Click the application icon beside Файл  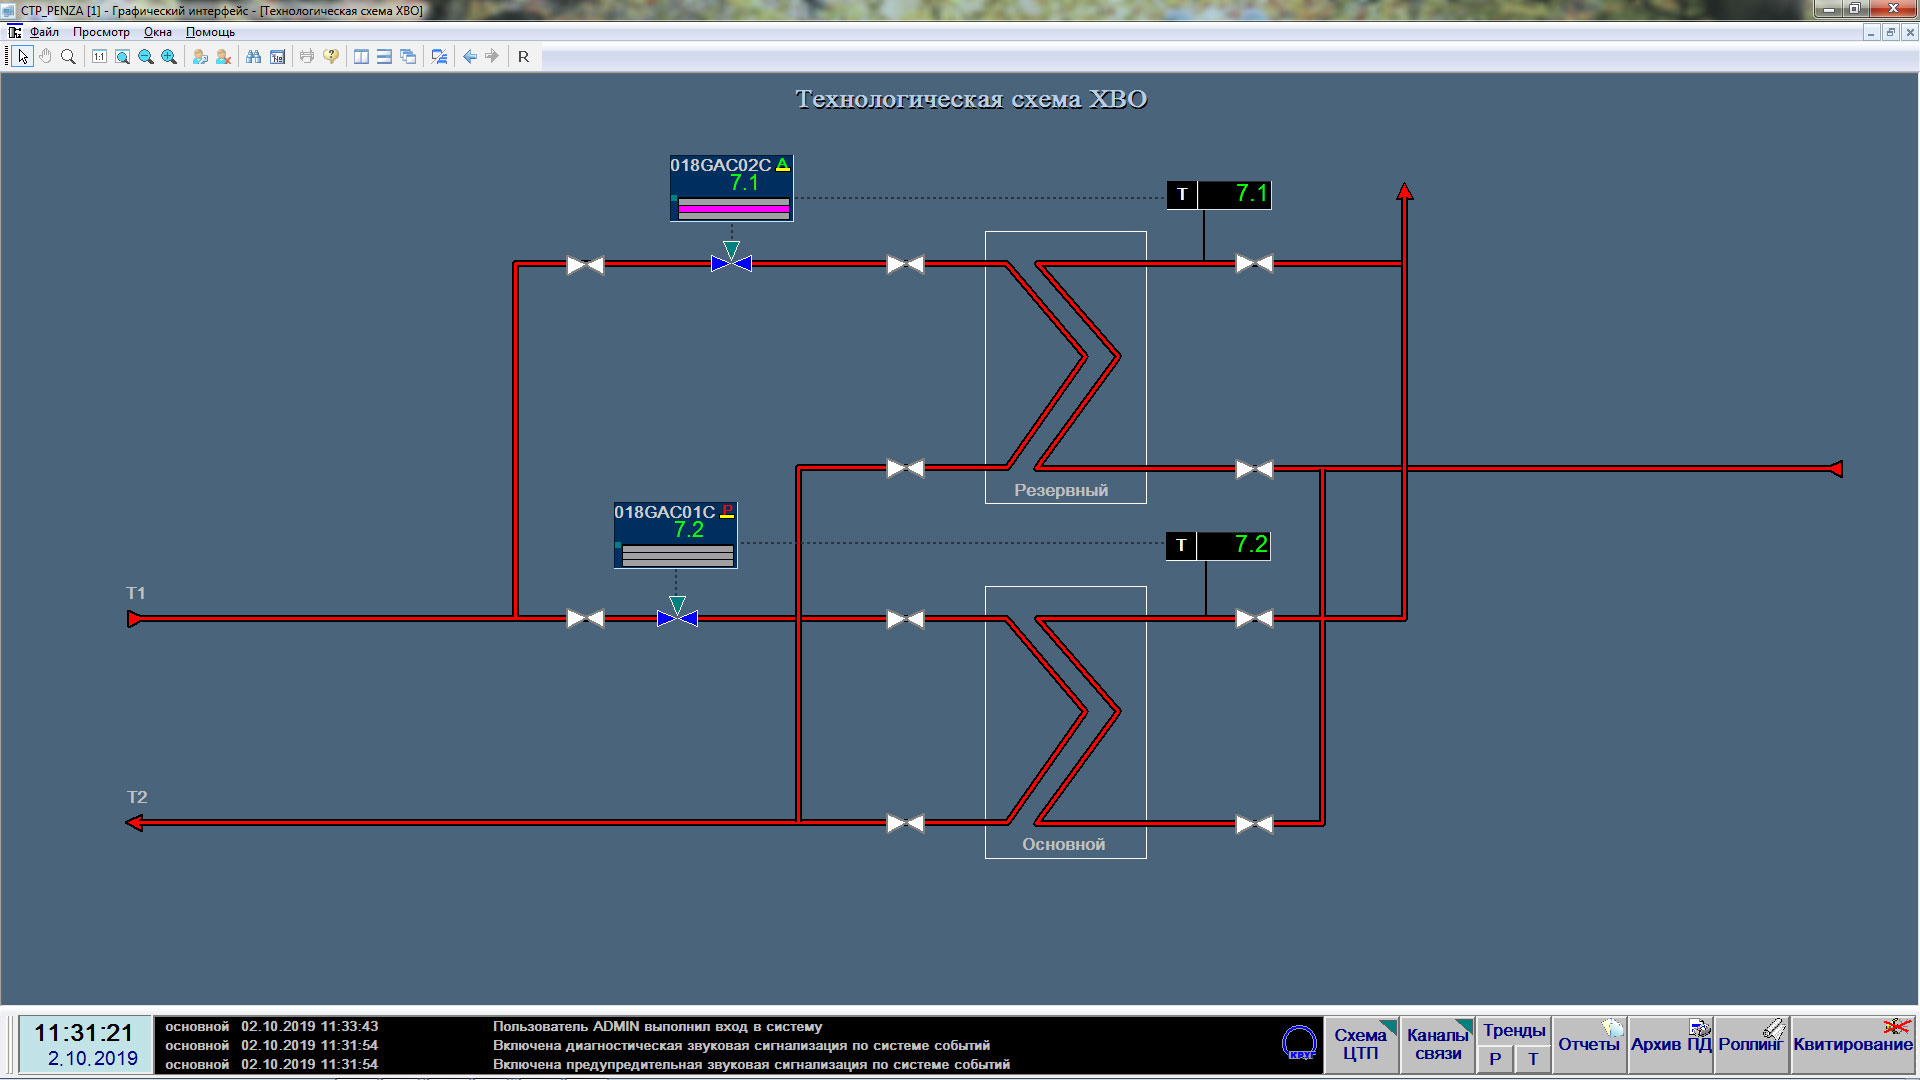(15, 32)
